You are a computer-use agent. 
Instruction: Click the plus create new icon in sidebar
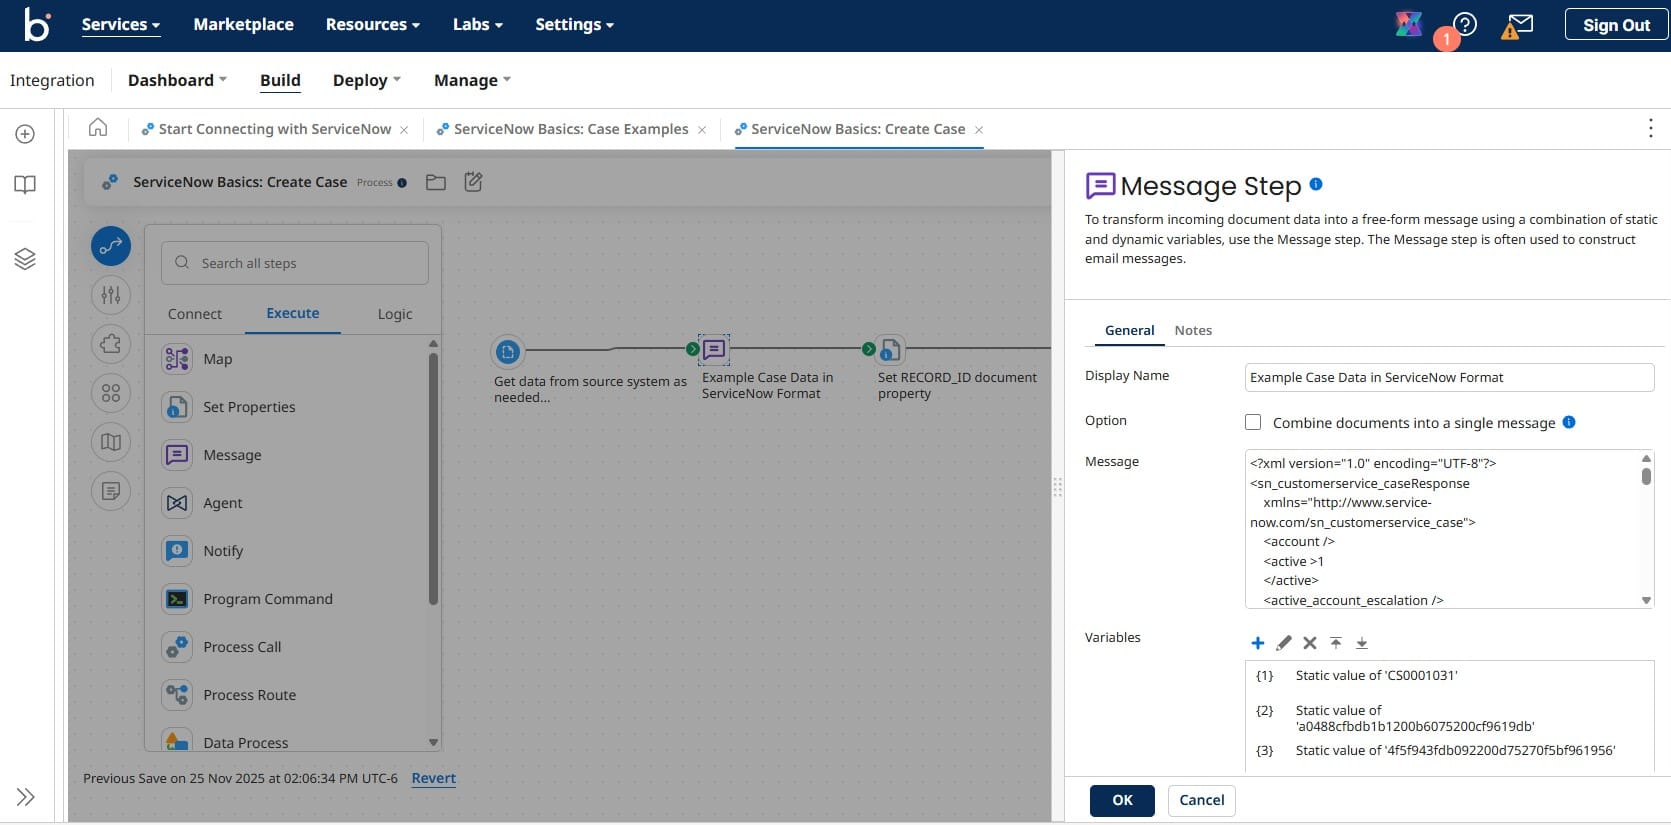click(x=25, y=134)
